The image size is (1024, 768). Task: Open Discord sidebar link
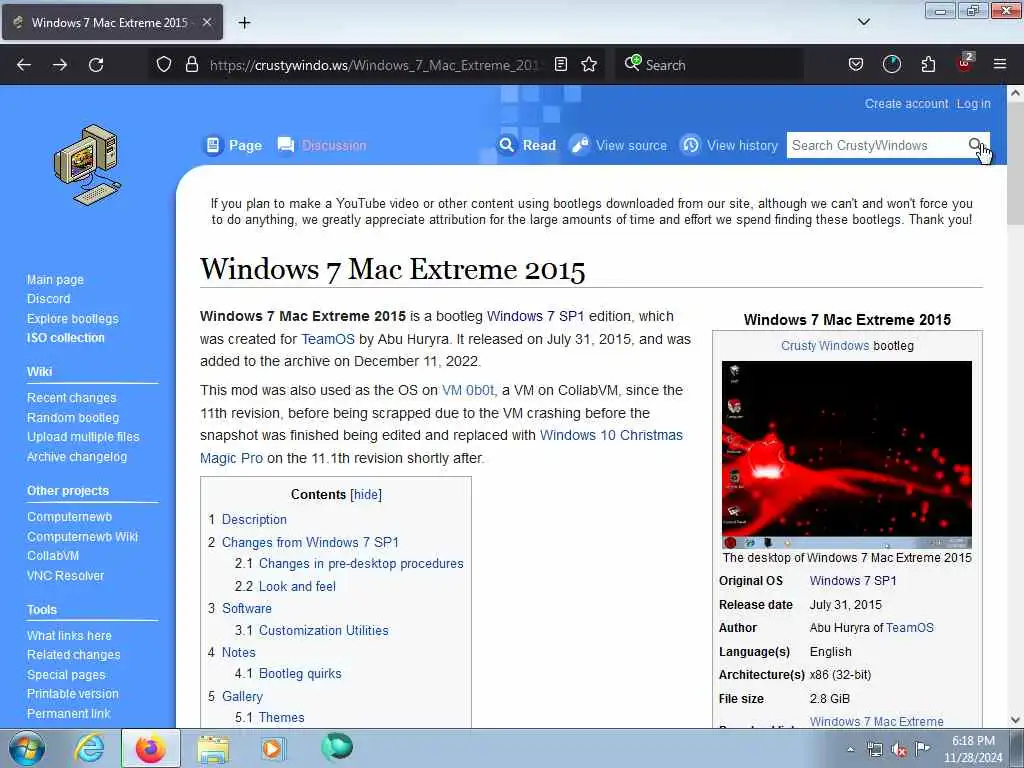coord(48,298)
